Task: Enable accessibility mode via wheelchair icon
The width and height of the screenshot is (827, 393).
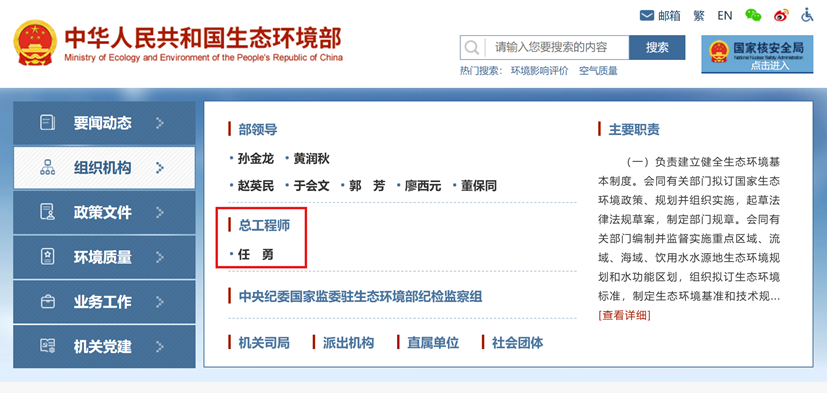Action: click(x=807, y=15)
